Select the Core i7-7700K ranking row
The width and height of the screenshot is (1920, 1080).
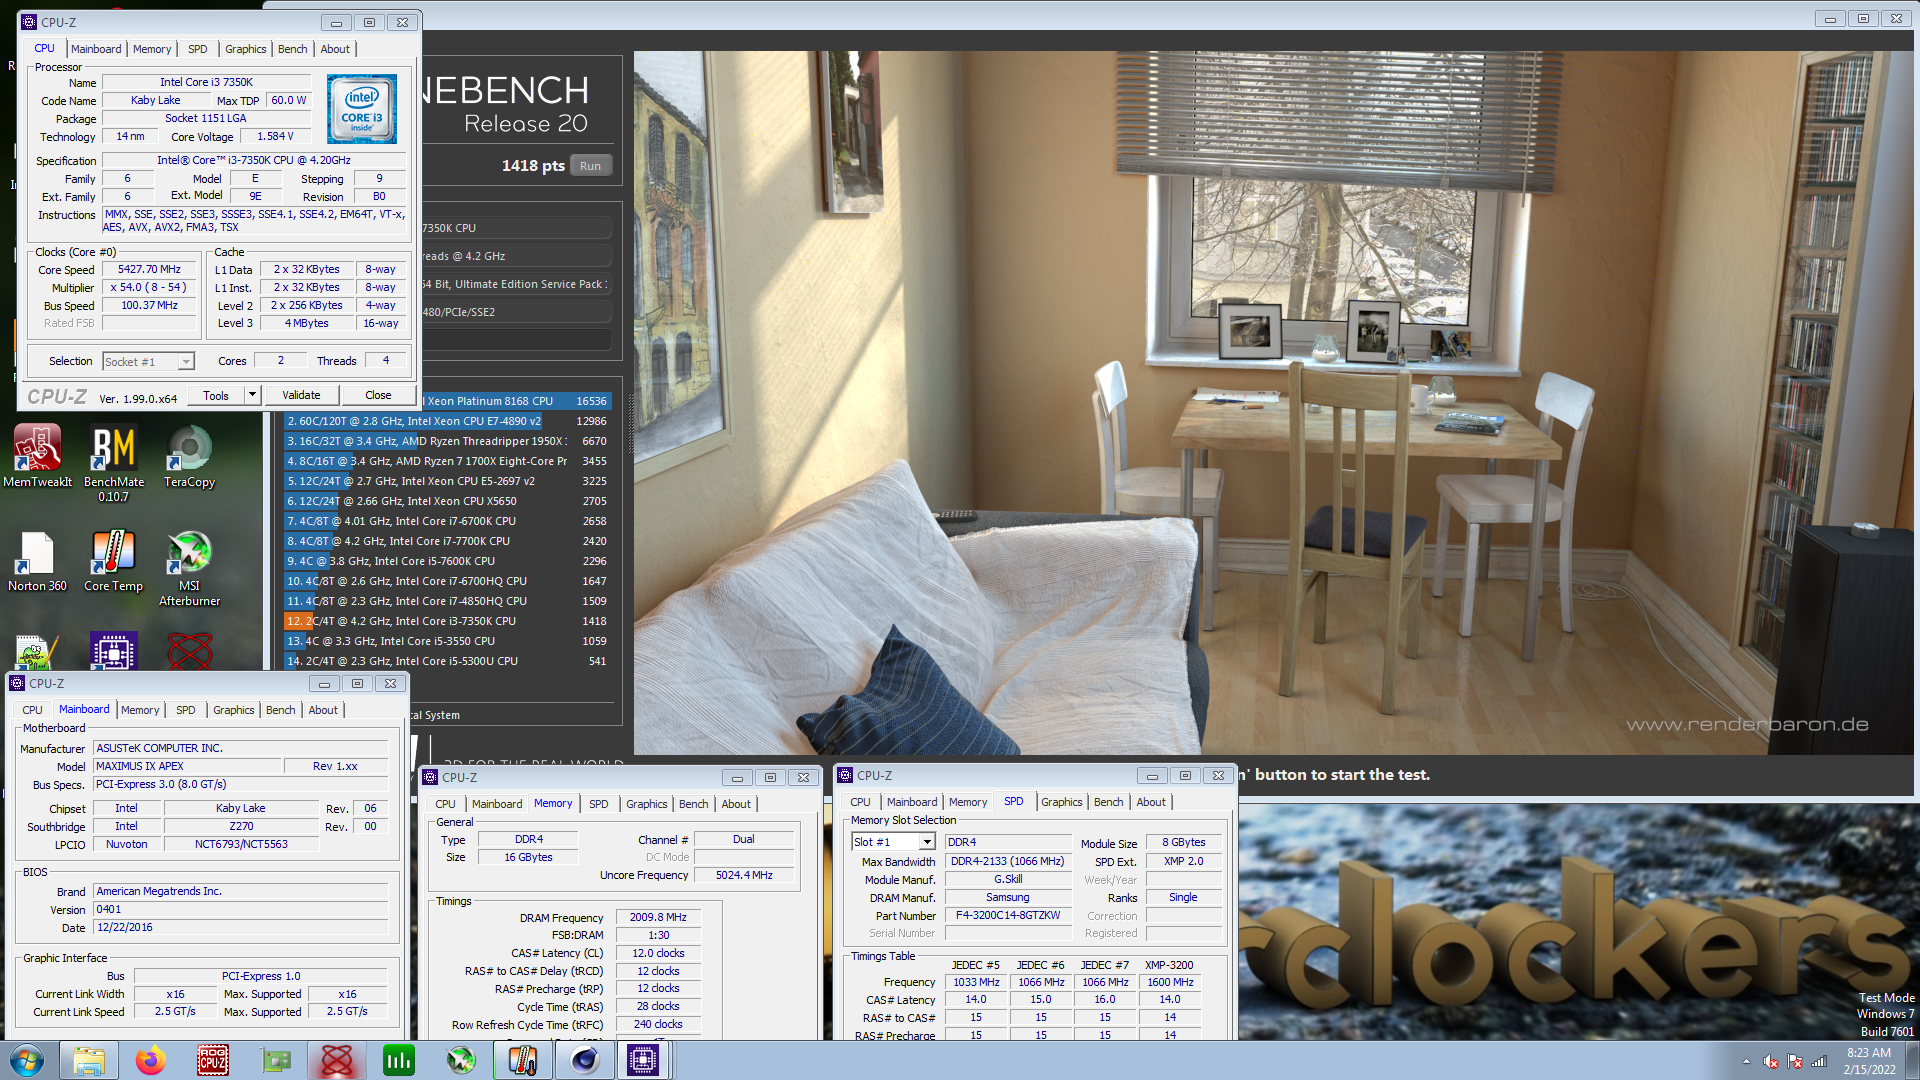pyautogui.click(x=447, y=541)
